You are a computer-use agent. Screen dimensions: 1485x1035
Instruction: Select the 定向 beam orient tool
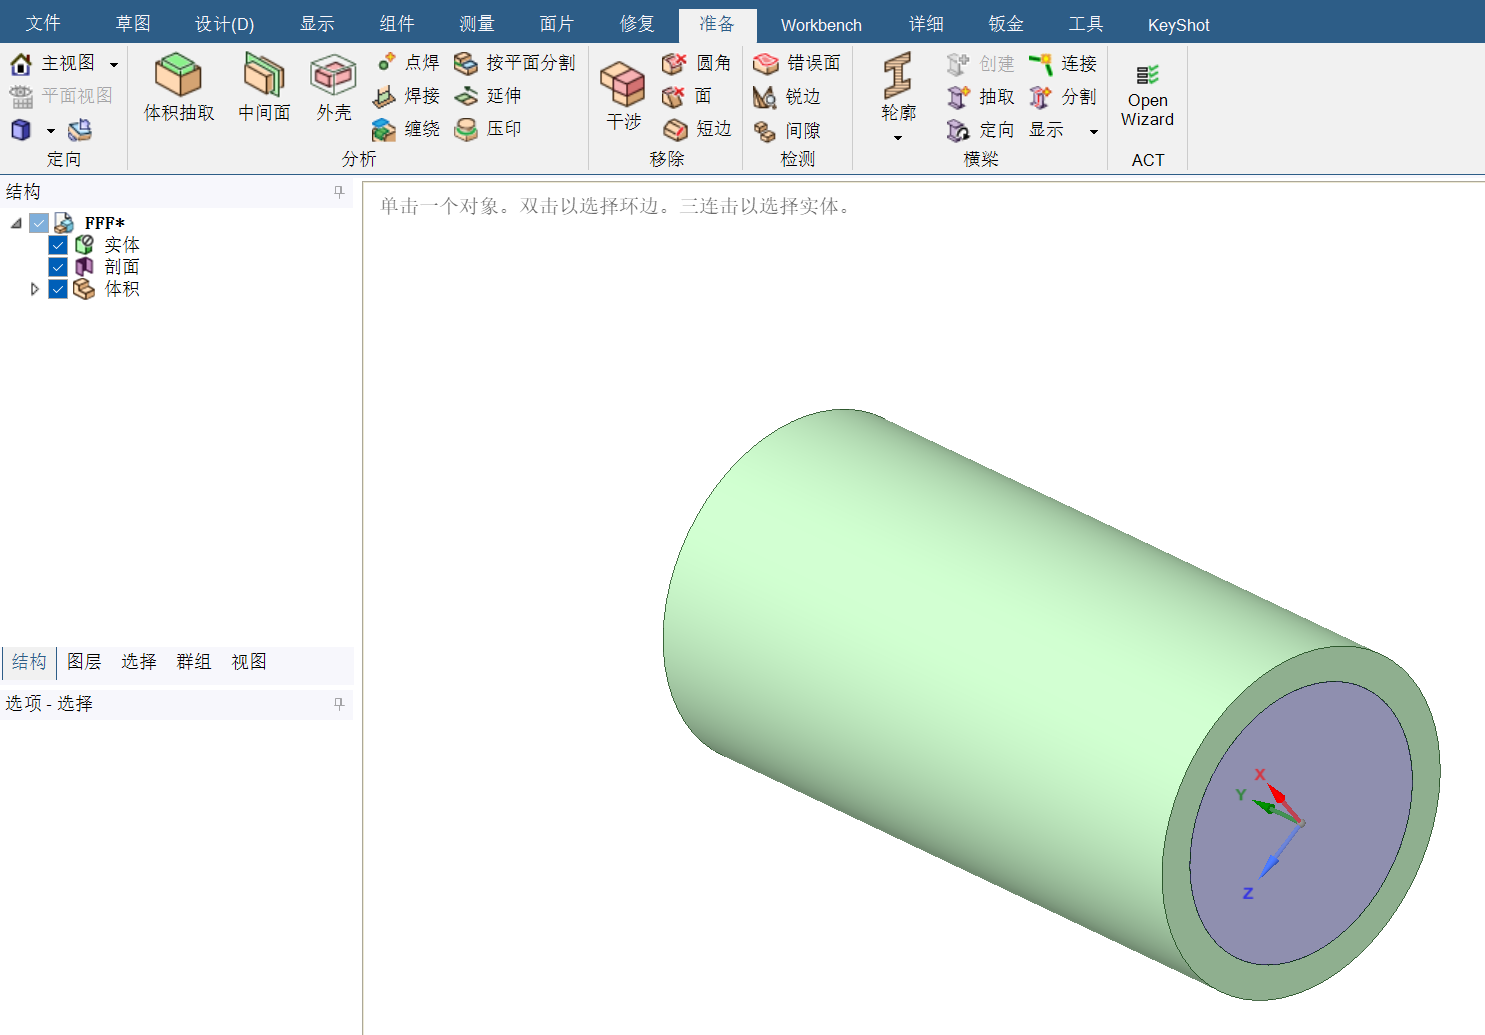click(x=981, y=130)
